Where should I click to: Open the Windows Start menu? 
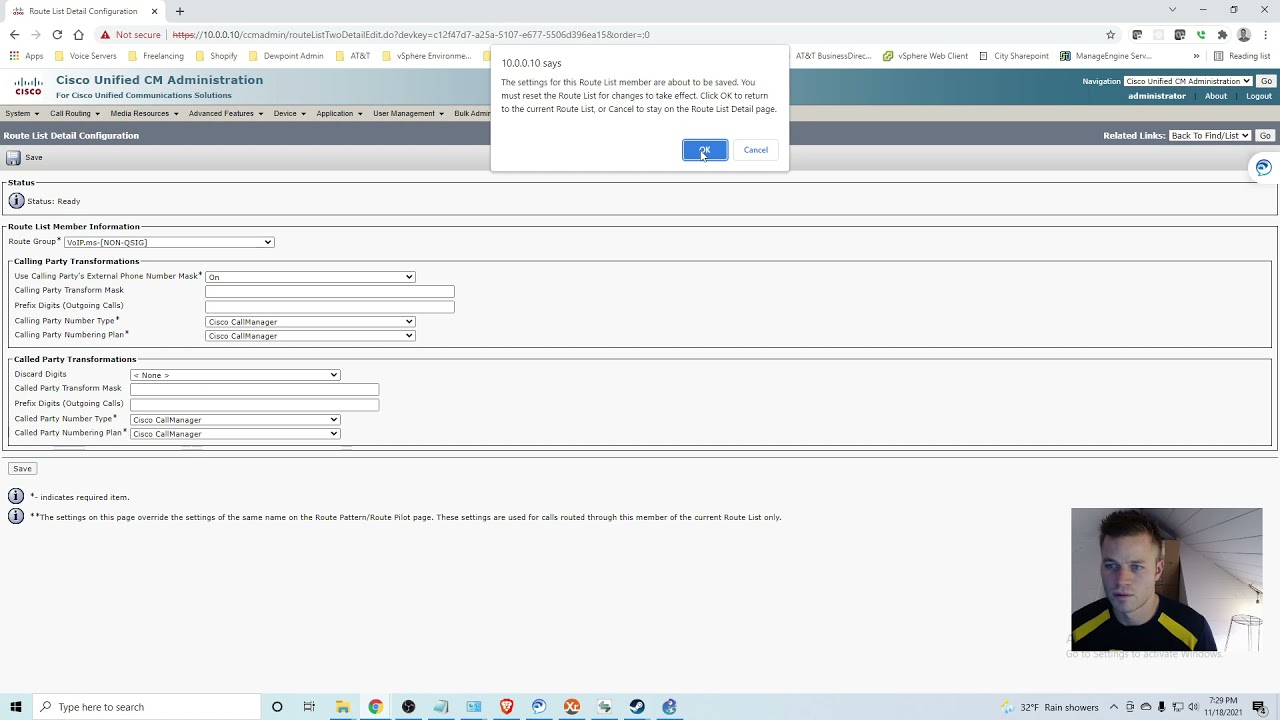click(x=16, y=707)
